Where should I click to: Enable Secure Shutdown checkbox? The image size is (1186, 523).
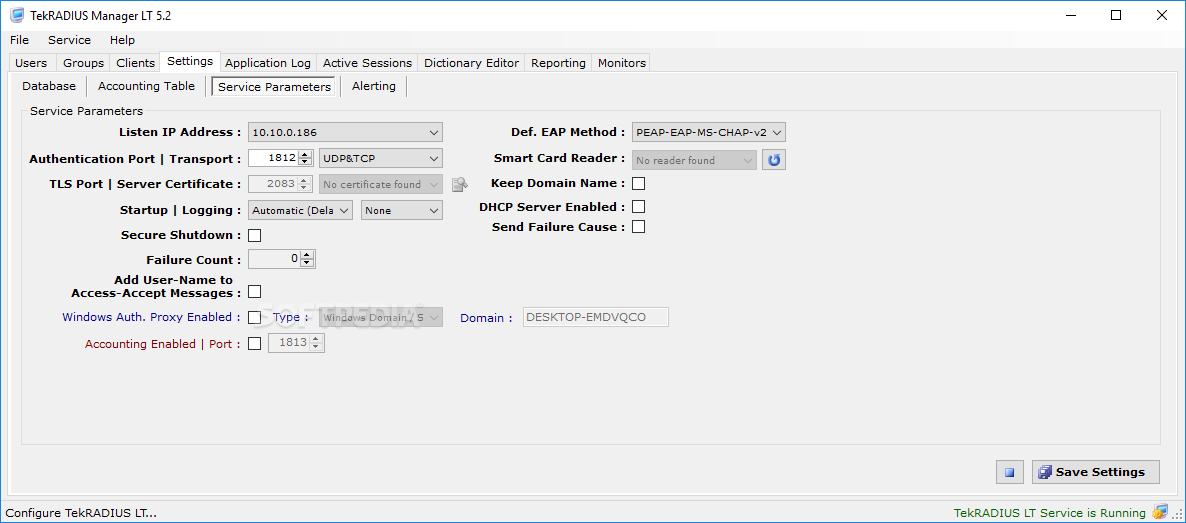pos(255,235)
